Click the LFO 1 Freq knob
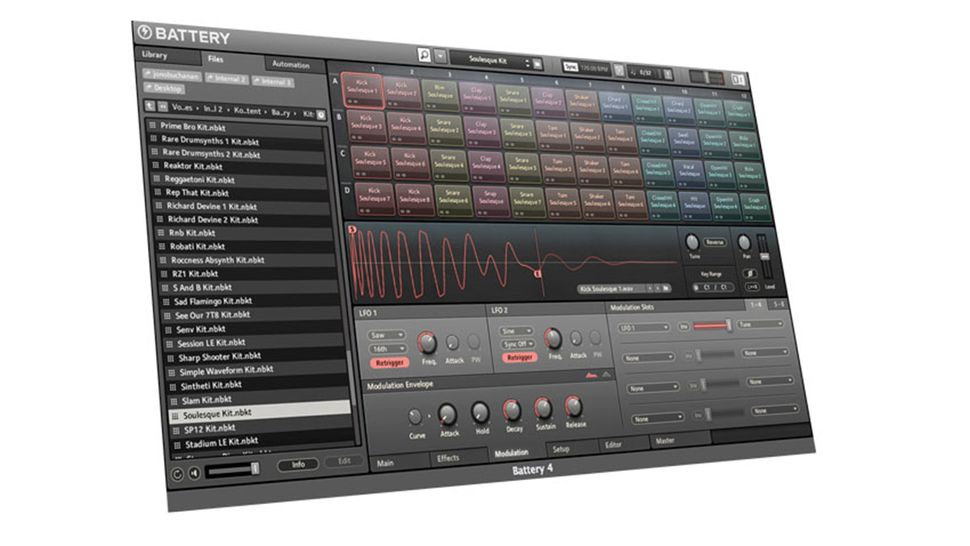 point(427,343)
